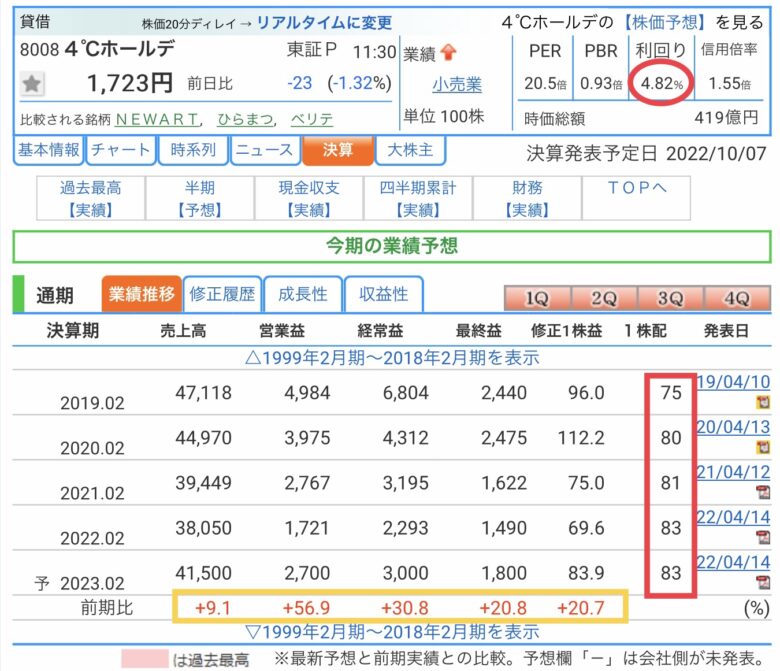
Task: Click the 信用倍率 value 1.55倍
Action: pos(729,84)
